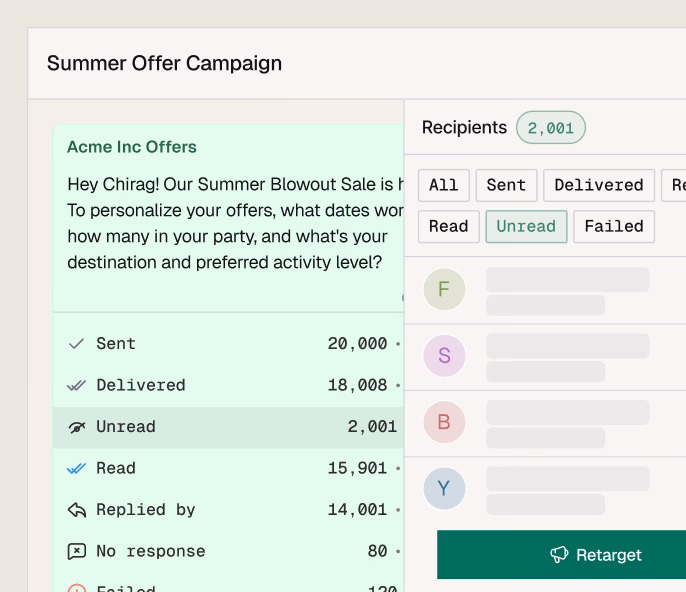Click the Unread crossed-eye icon

pyautogui.click(x=76, y=427)
